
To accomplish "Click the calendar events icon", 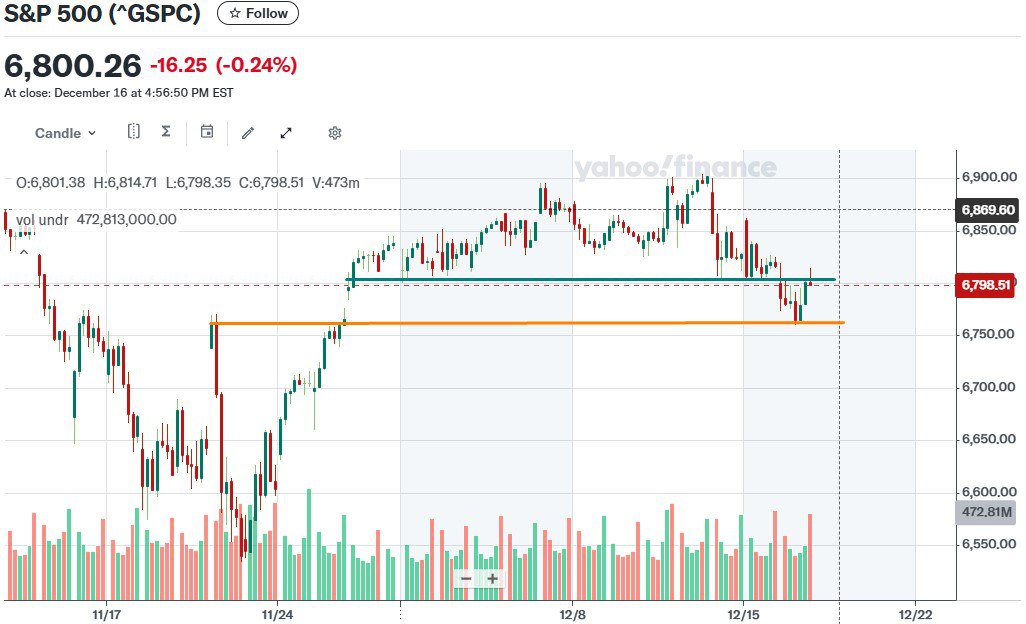I will (207, 132).
